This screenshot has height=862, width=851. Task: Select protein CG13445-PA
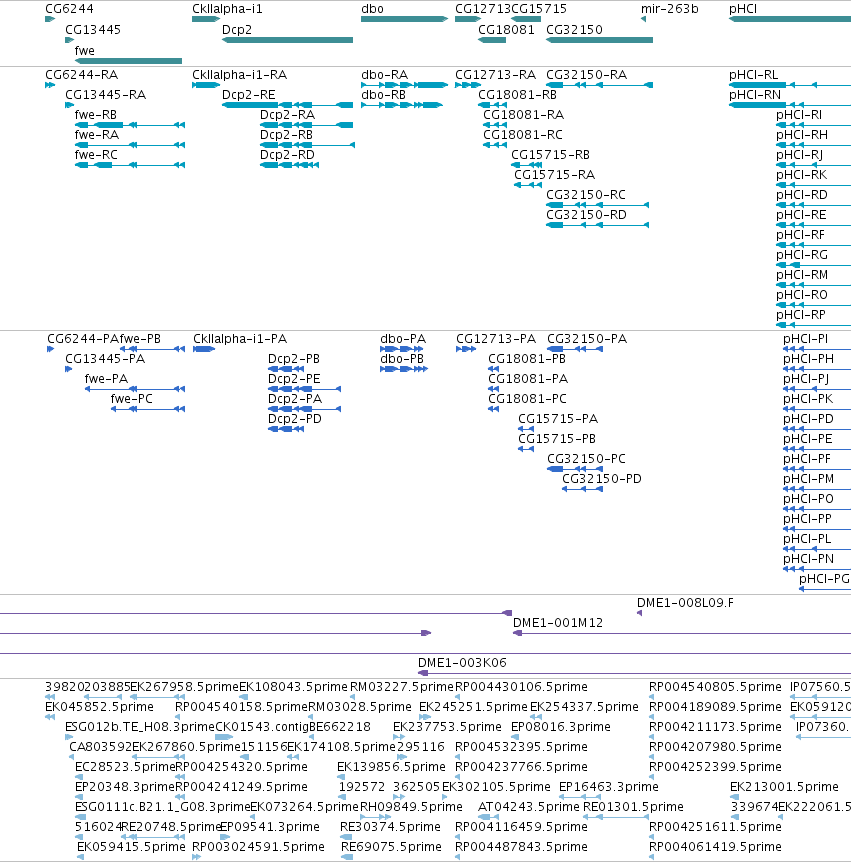tap(105, 359)
